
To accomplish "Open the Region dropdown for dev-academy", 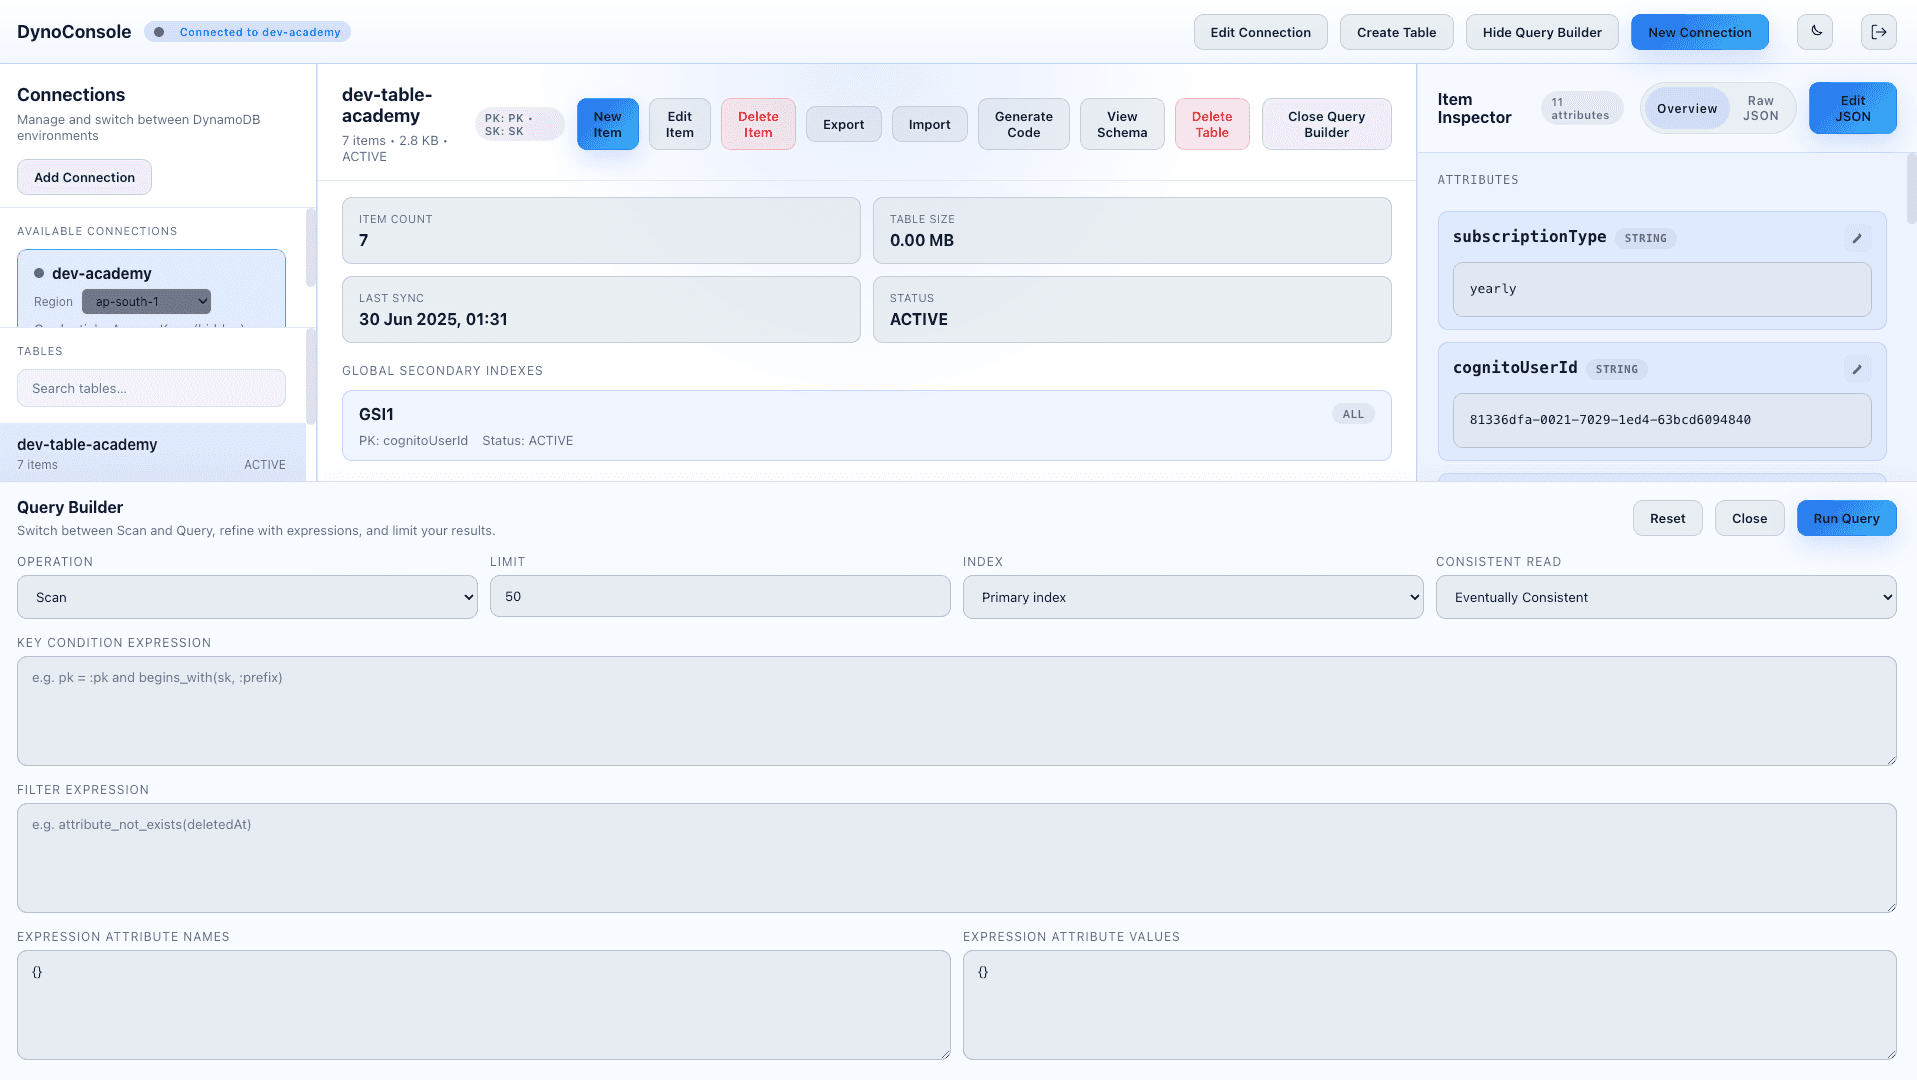I will pos(146,301).
